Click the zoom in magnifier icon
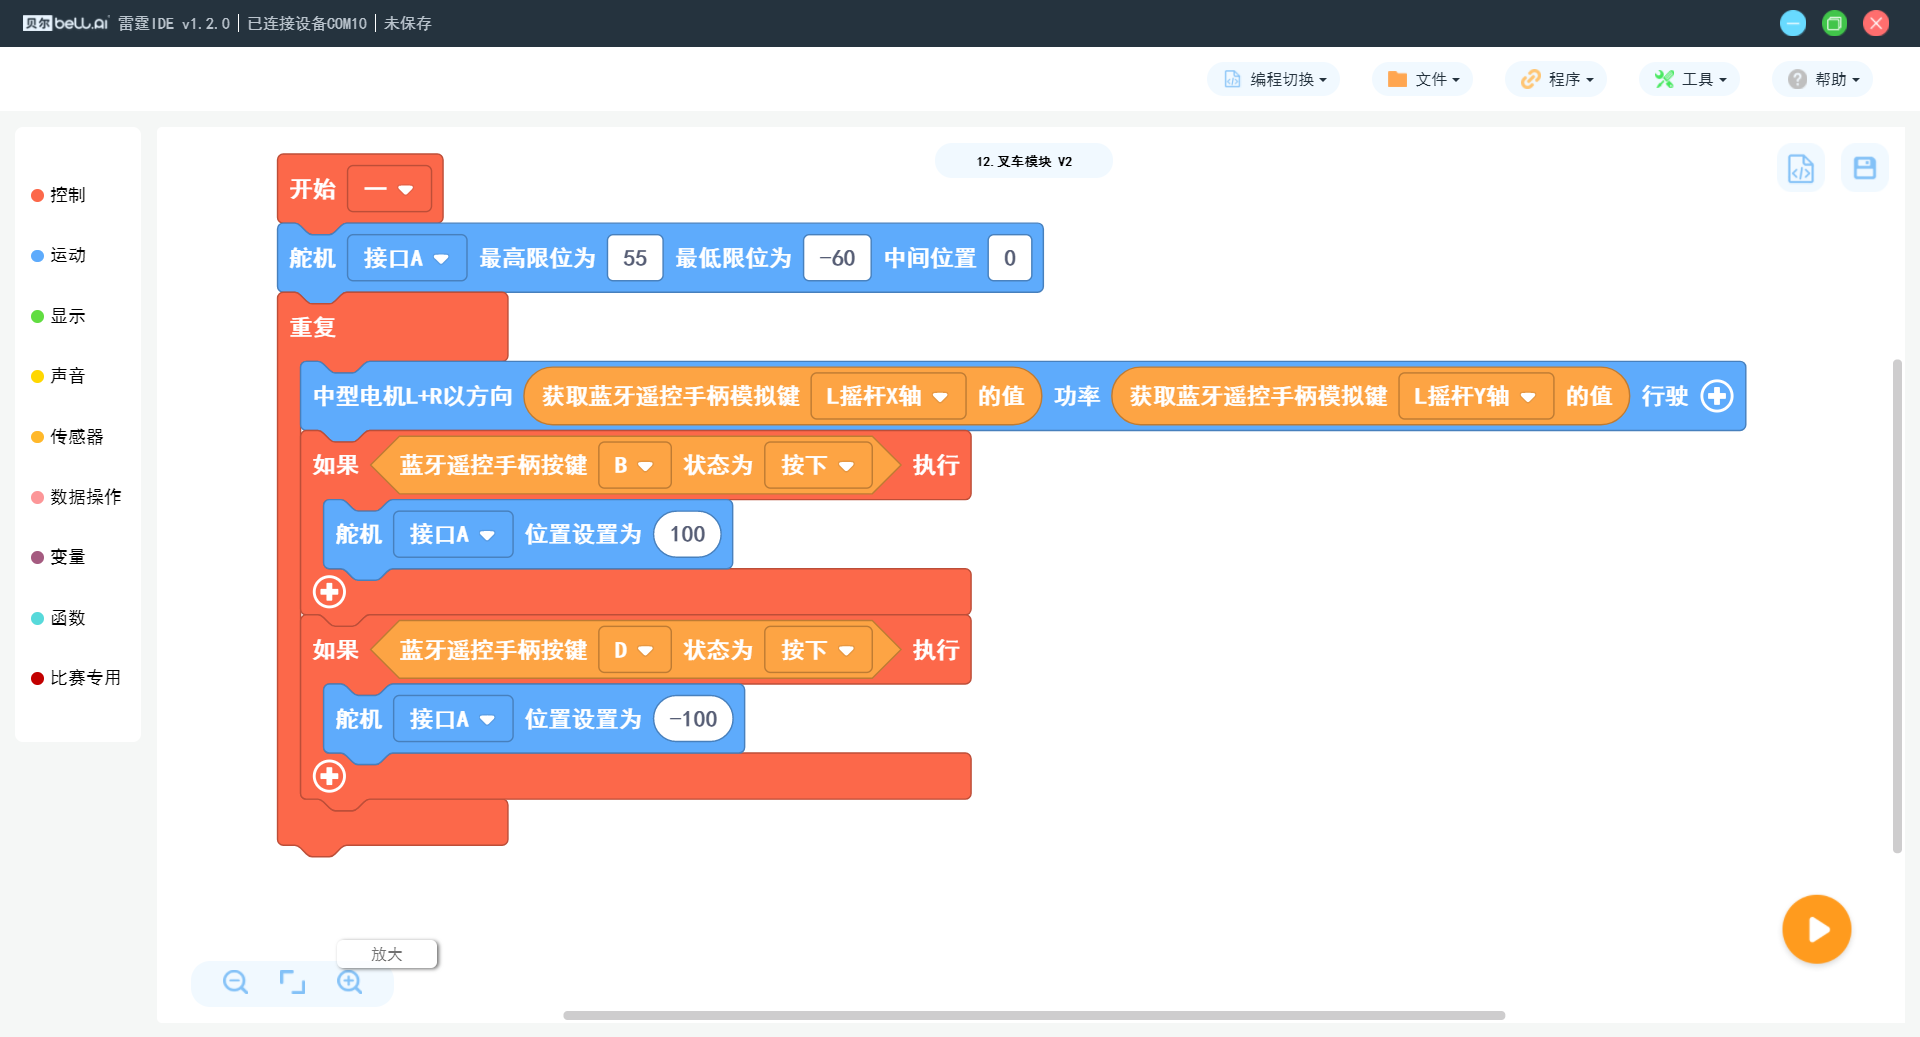The height and width of the screenshot is (1037, 1920). [350, 982]
